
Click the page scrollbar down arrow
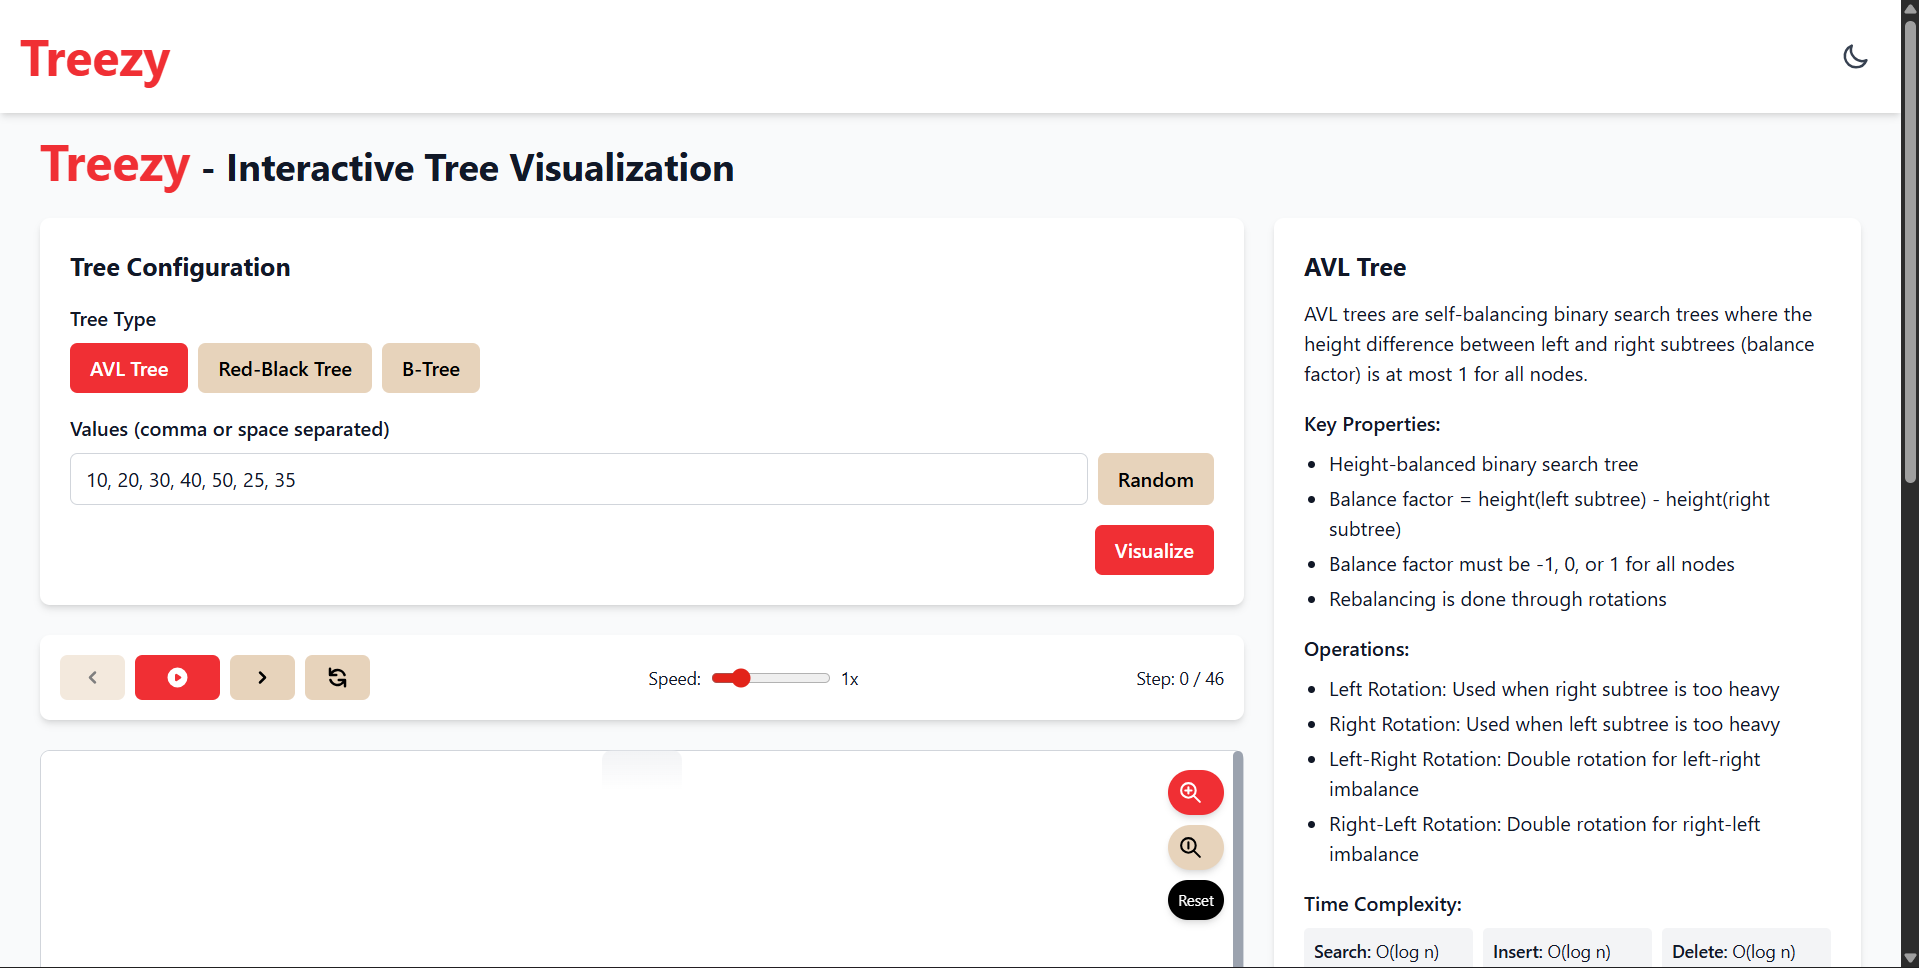click(1910, 958)
